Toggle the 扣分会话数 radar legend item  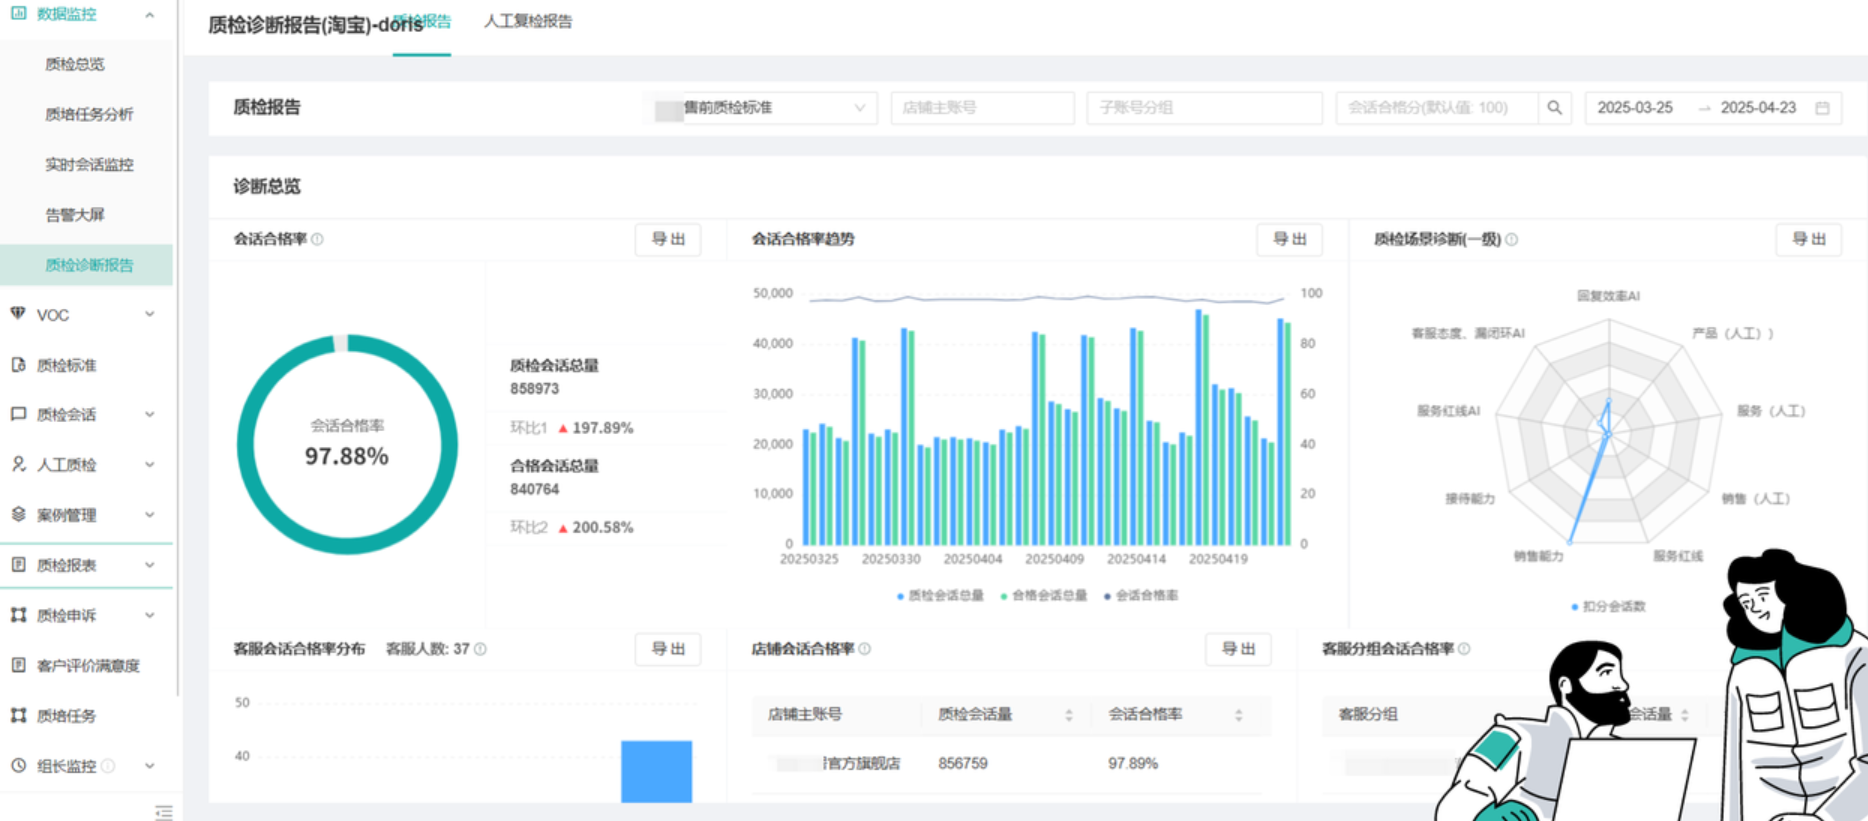1608,607
